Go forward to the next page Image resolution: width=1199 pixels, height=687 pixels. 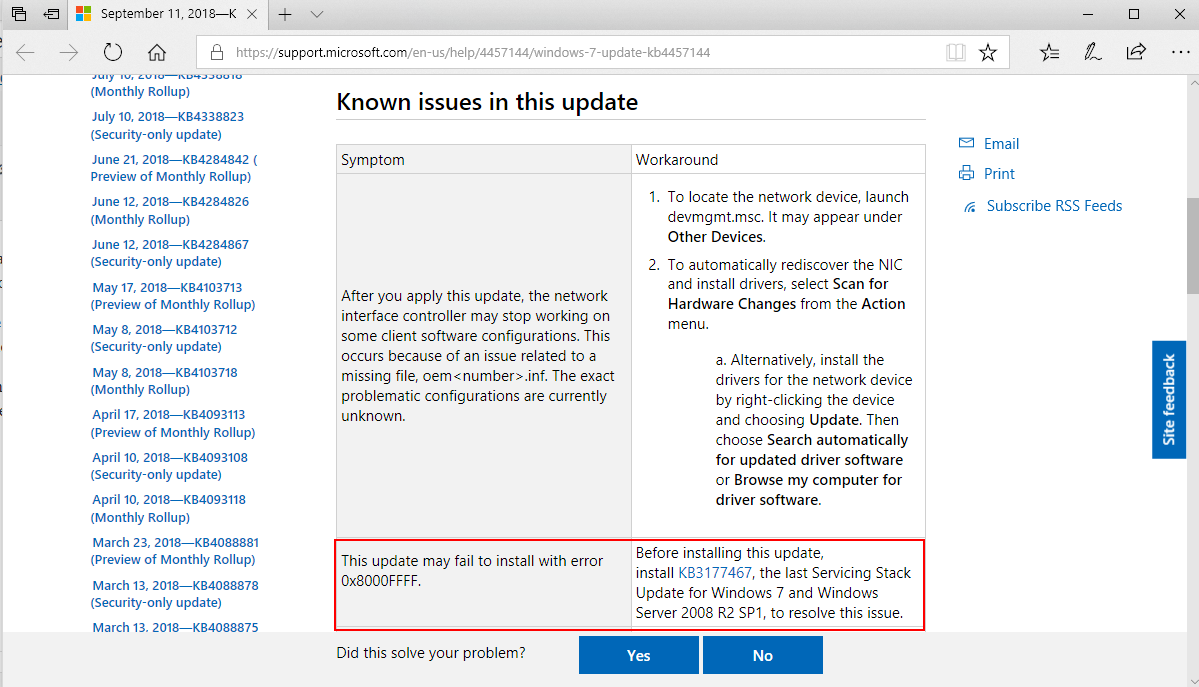(x=69, y=52)
